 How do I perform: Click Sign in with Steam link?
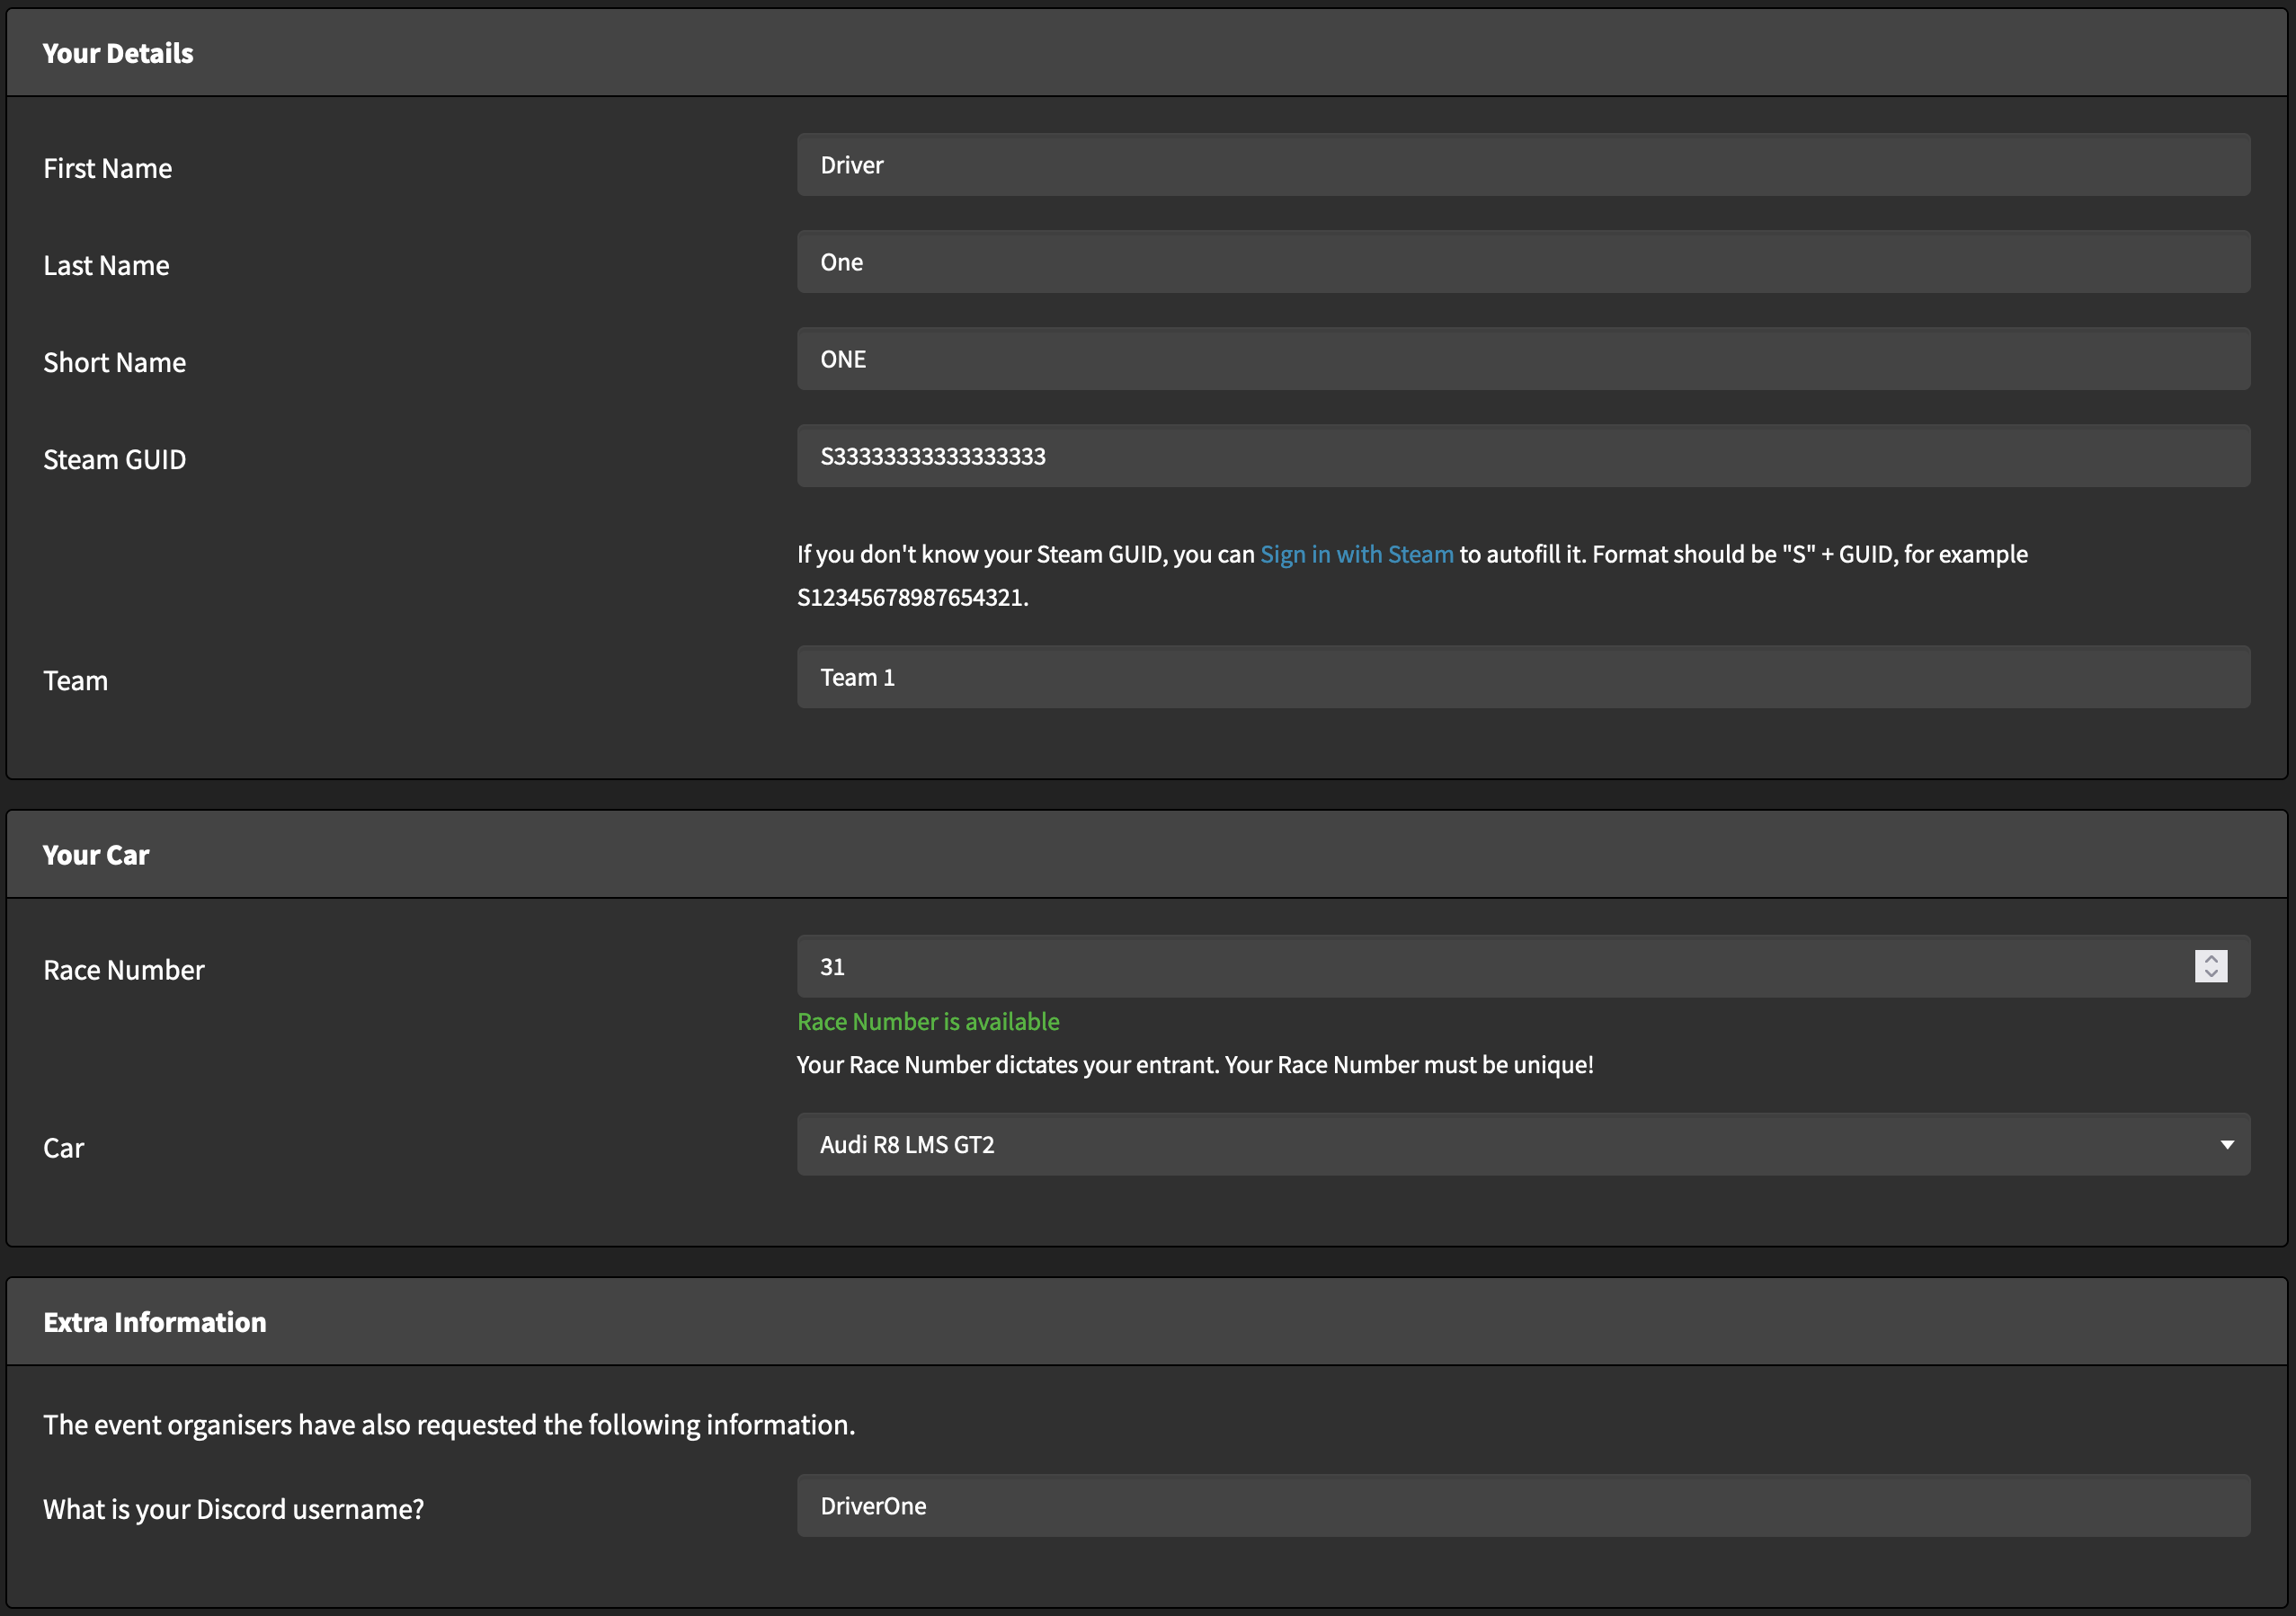pos(1356,554)
